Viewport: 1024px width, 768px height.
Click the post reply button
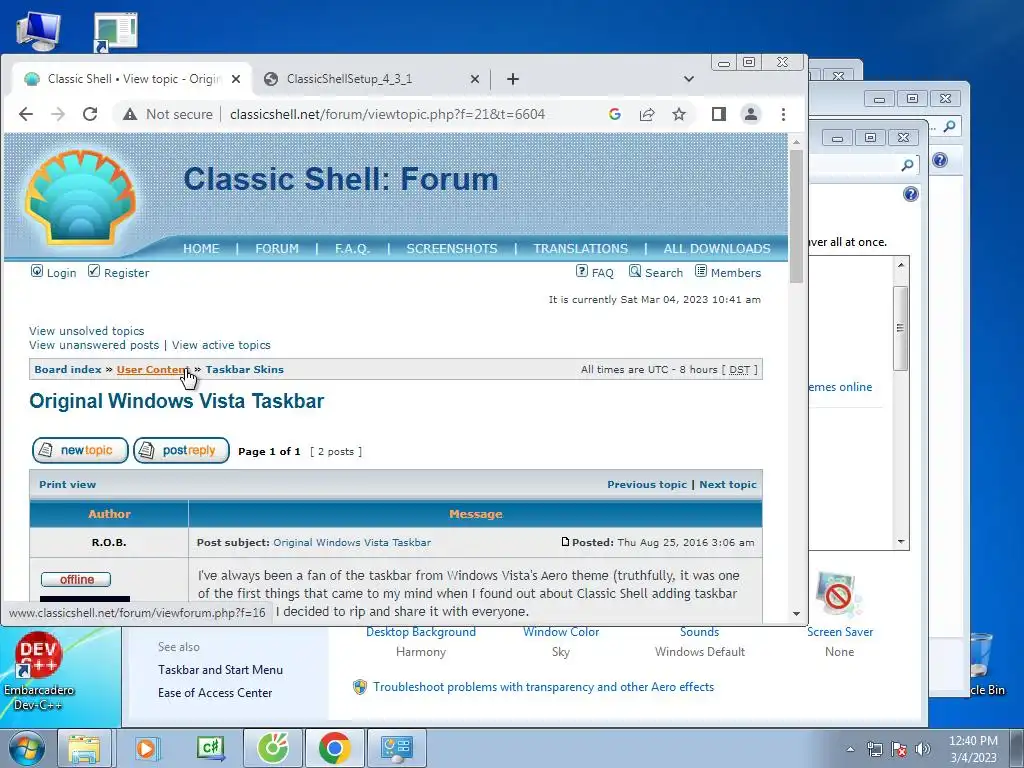(182, 451)
